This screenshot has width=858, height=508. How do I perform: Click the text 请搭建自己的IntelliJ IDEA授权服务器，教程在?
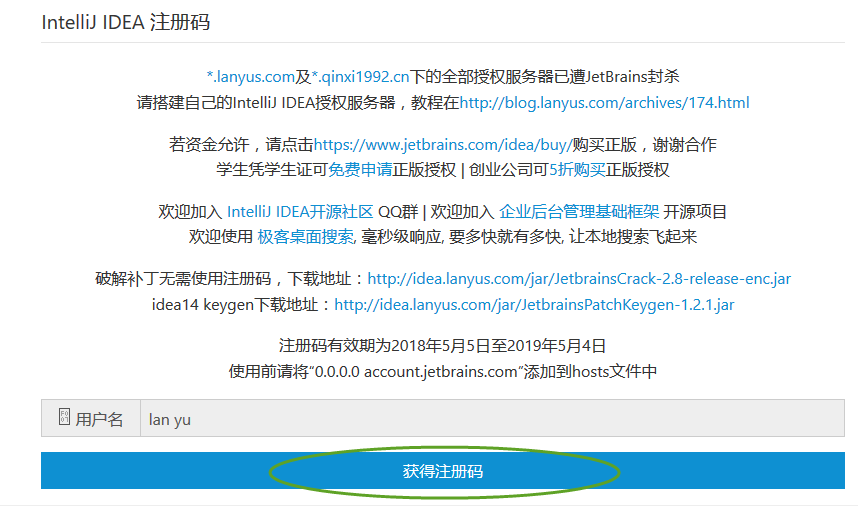coord(298,102)
